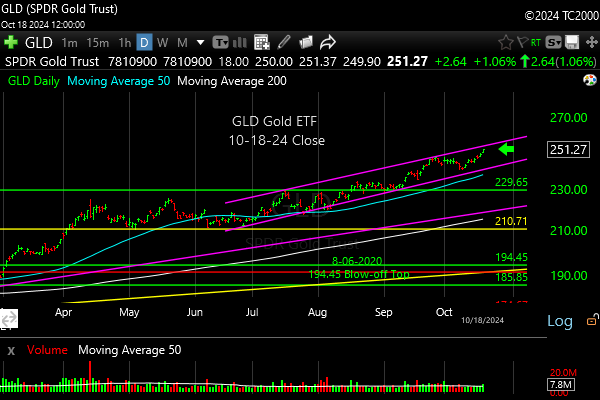Select the D daily time frame

coord(144,42)
